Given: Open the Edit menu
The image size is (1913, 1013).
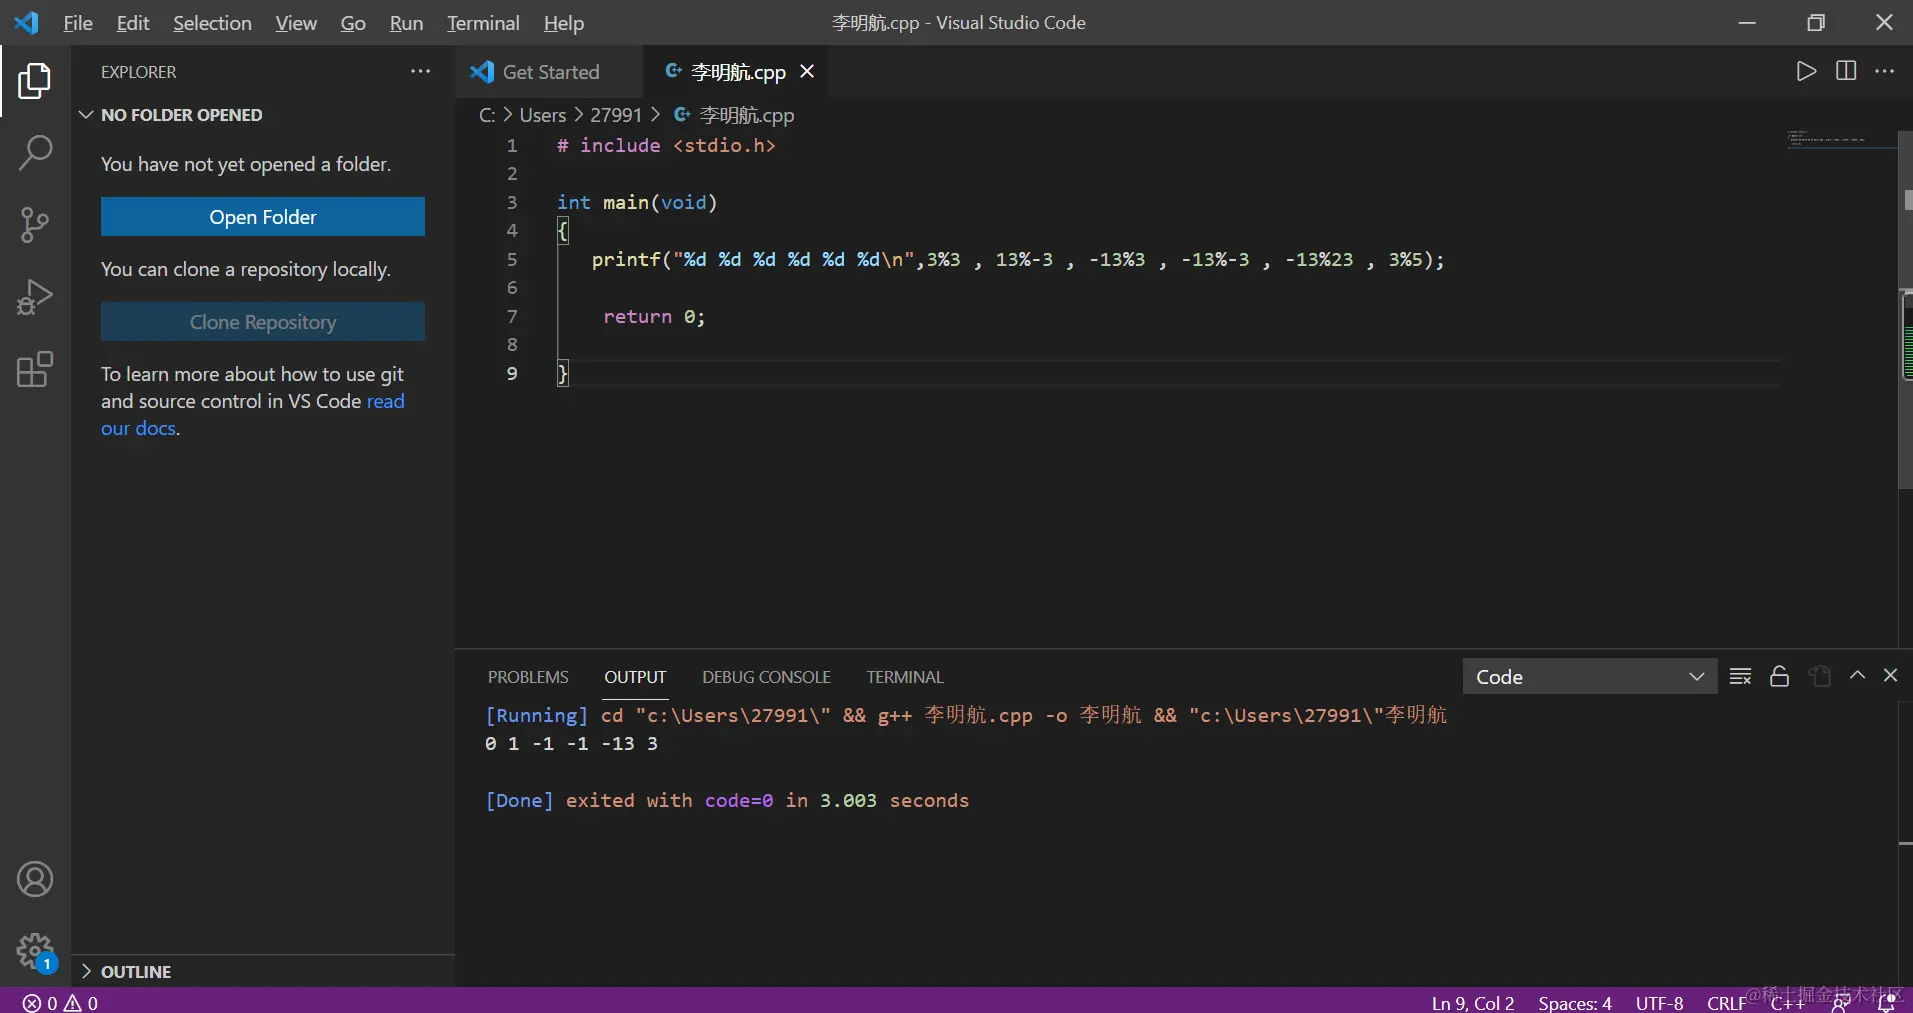Looking at the screenshot, I should click(133, 22).
